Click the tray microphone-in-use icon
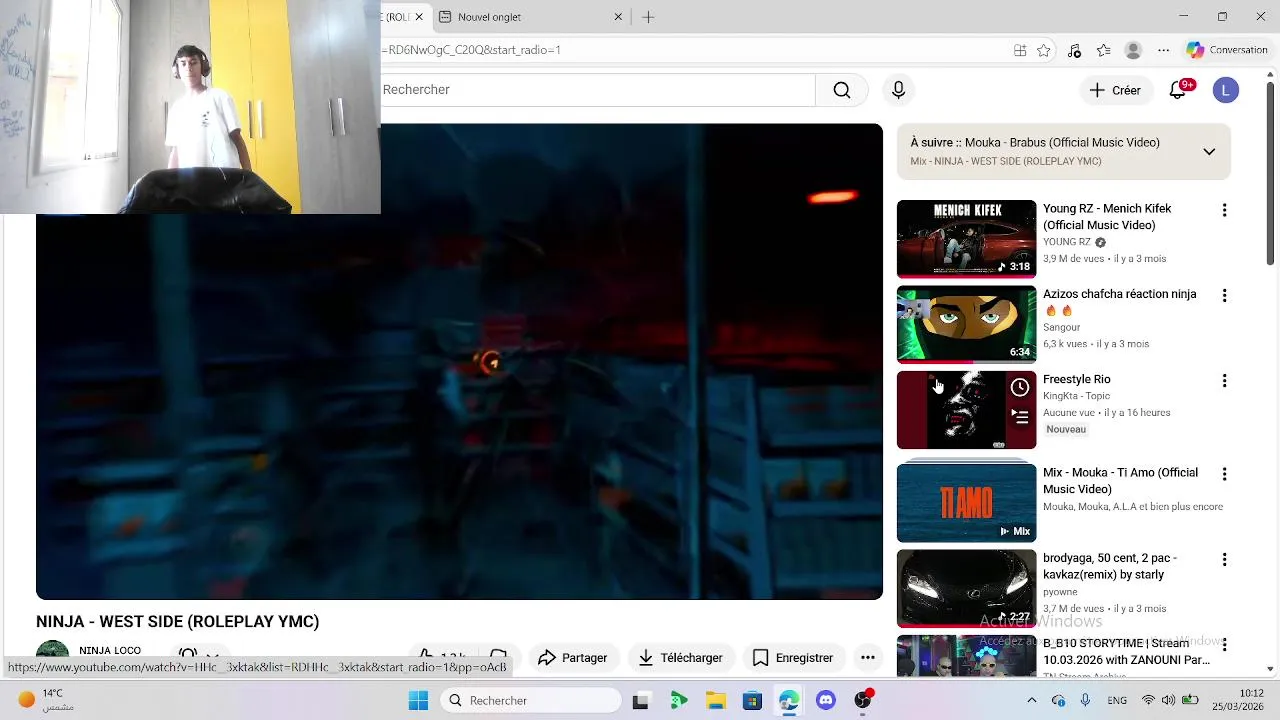1280x720 pixels. 1085,701
